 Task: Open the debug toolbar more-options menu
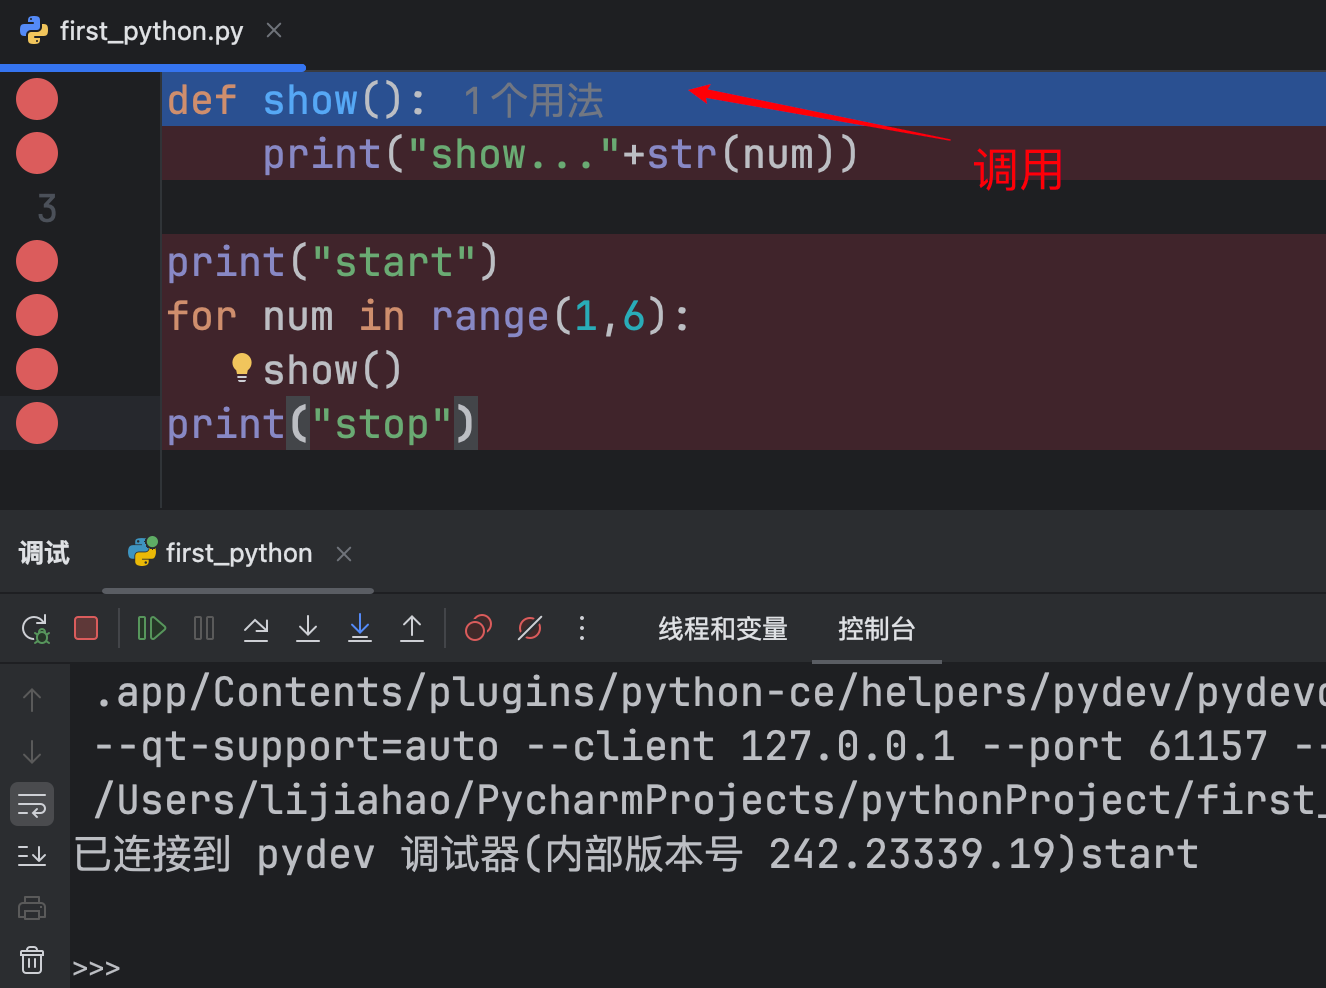coord(582,628)
